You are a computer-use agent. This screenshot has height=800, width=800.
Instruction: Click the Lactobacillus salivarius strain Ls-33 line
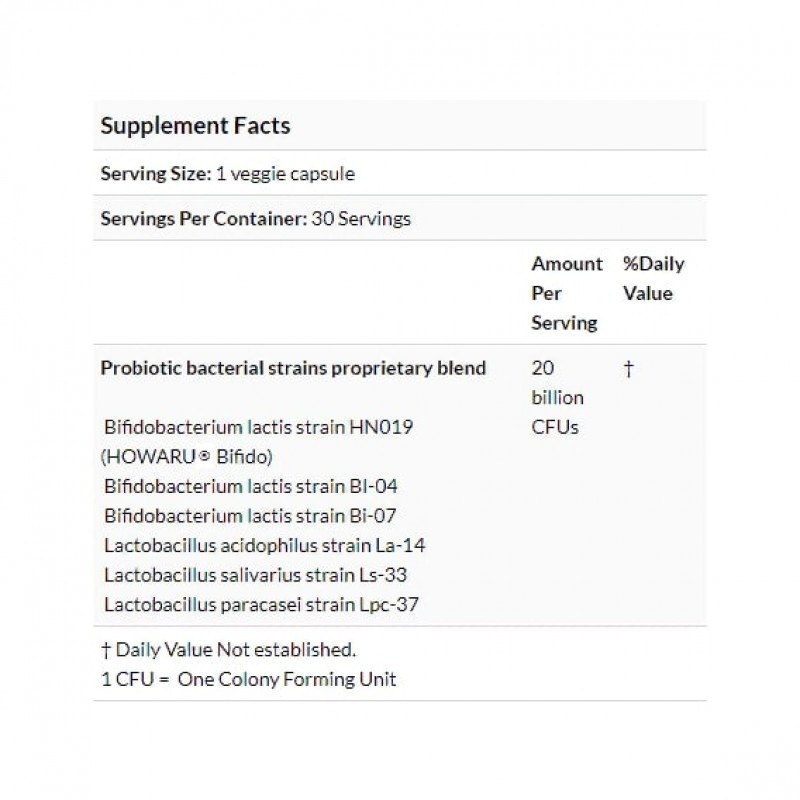(x=255, y=575)
